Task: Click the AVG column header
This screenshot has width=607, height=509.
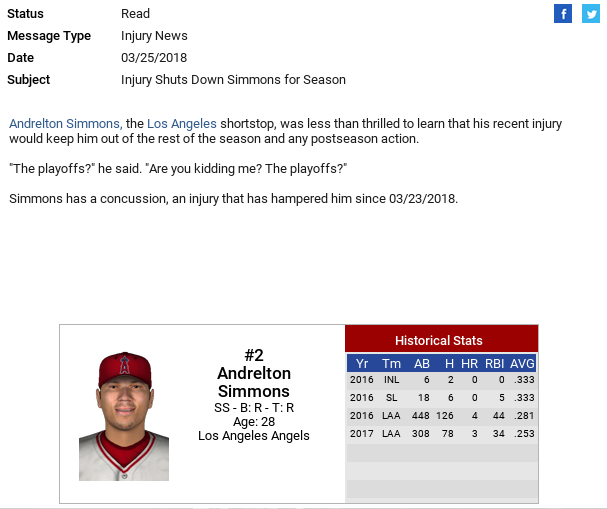Action: pos(522,363)
